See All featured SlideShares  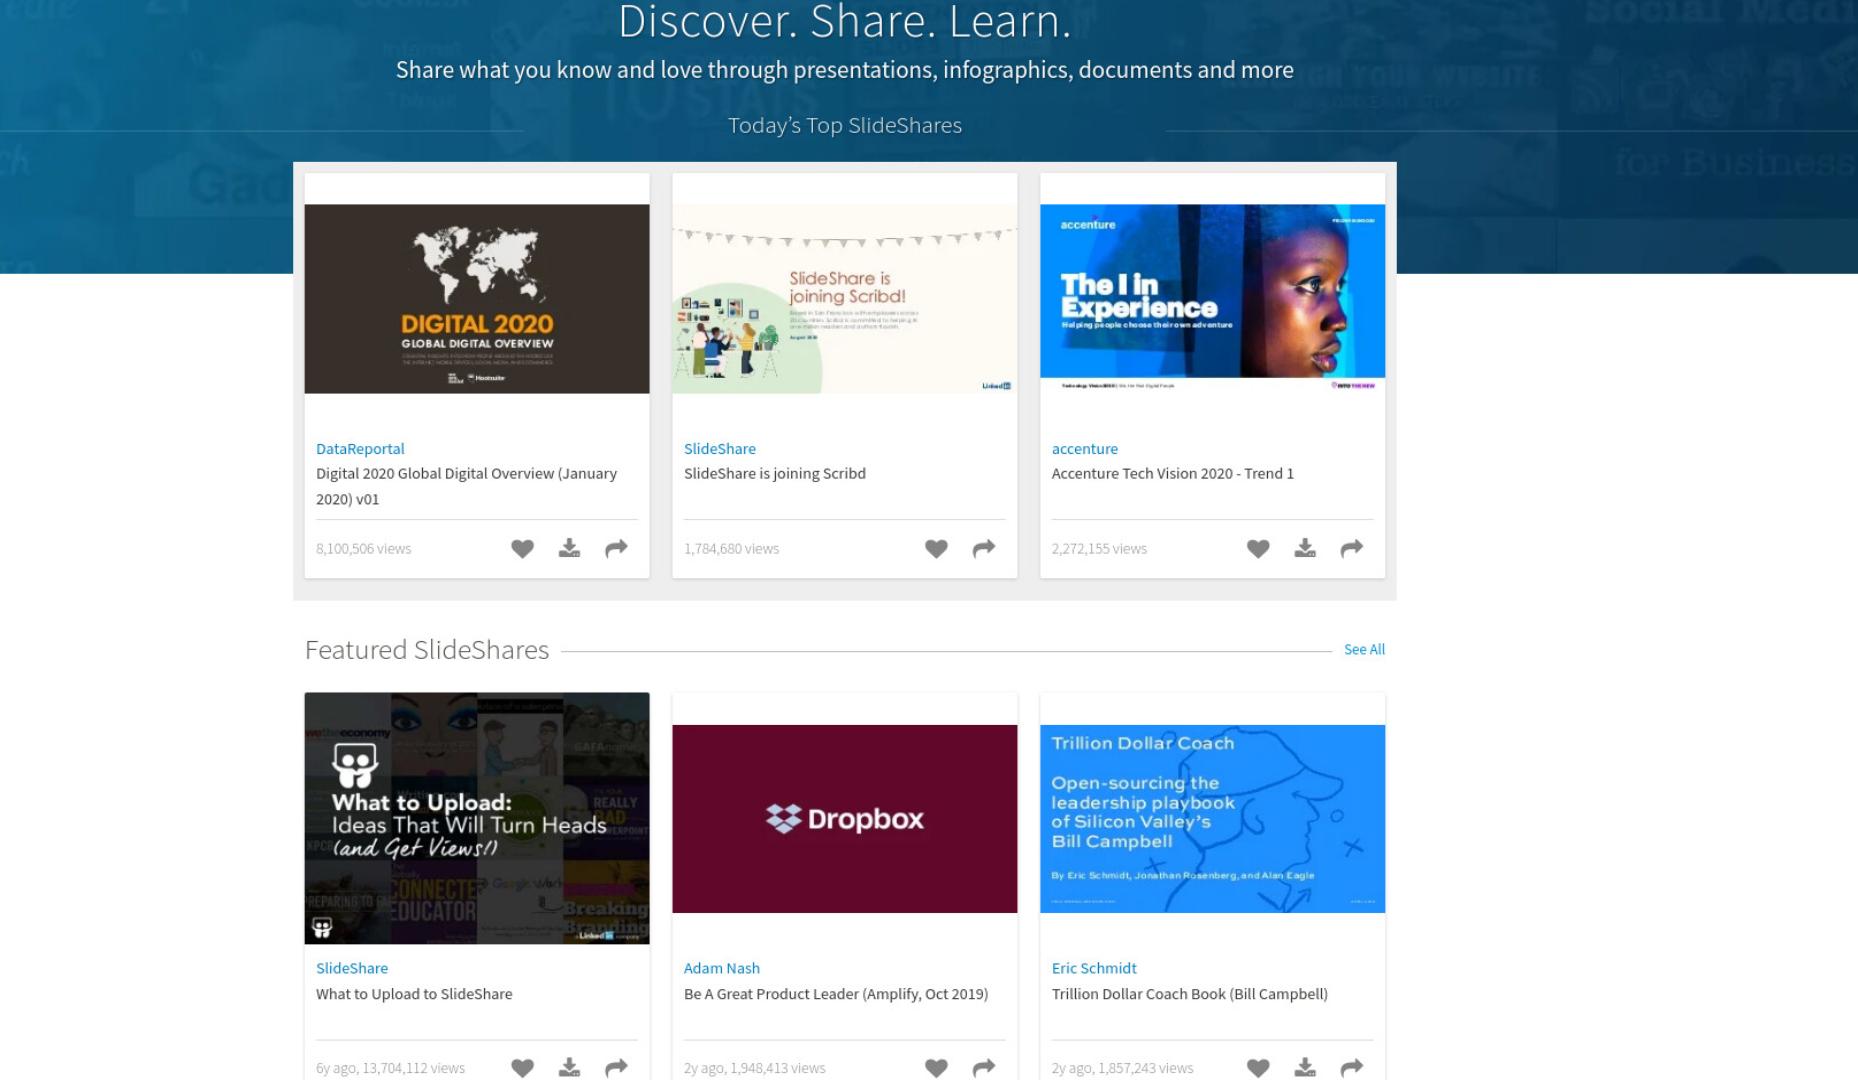[1364, 650]
